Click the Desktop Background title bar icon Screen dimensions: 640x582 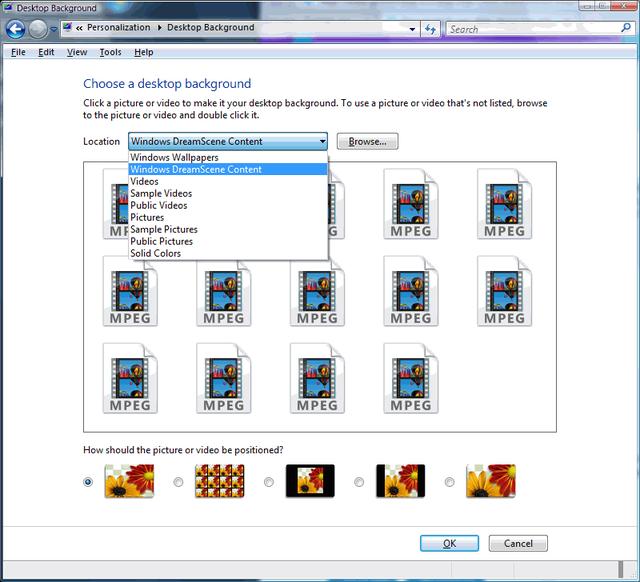click(8, 7)
